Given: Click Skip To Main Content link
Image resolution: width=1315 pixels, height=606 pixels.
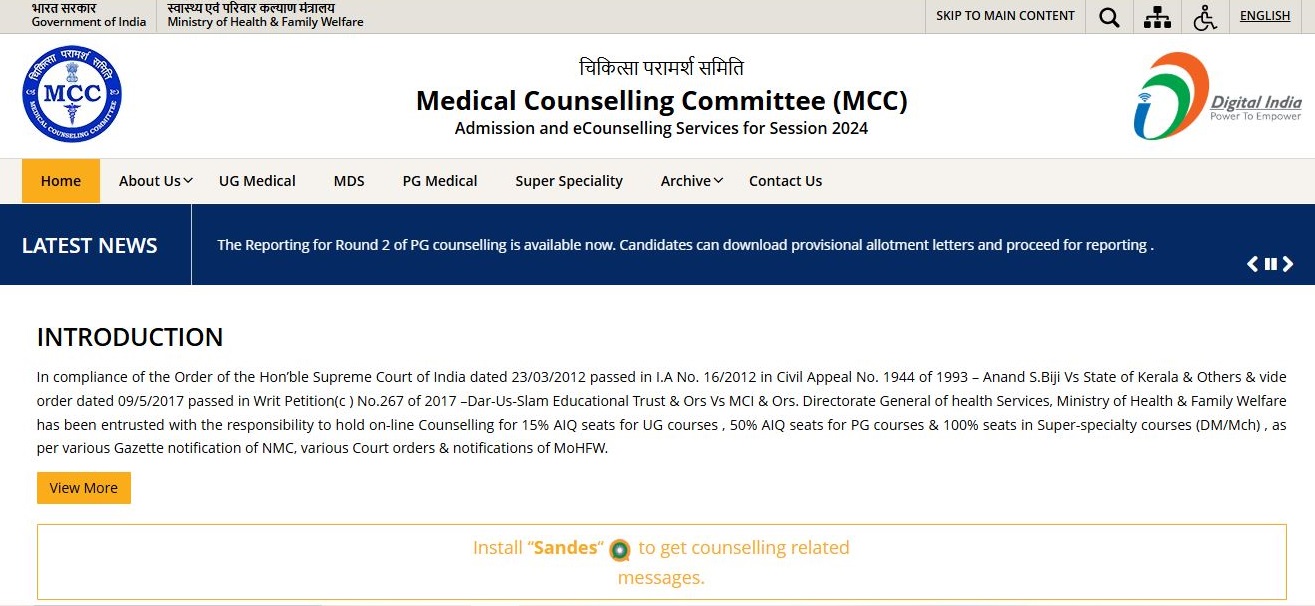Looking at the screenshot, I should click(x=1005, y=16).
